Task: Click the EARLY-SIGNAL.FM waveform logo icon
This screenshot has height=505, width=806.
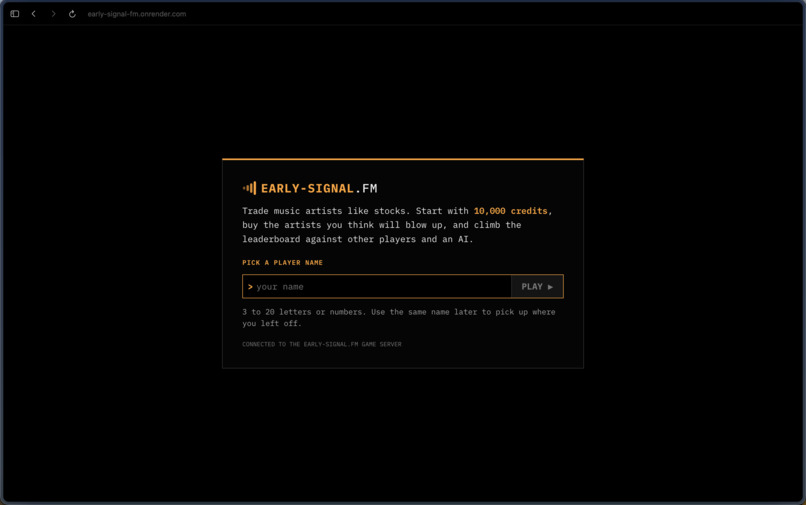Action: 249,188
